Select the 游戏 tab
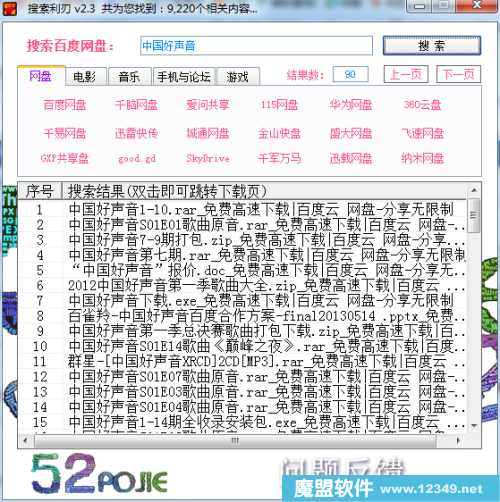The width and height of the screenshot is (500, 502). [238, 77]
